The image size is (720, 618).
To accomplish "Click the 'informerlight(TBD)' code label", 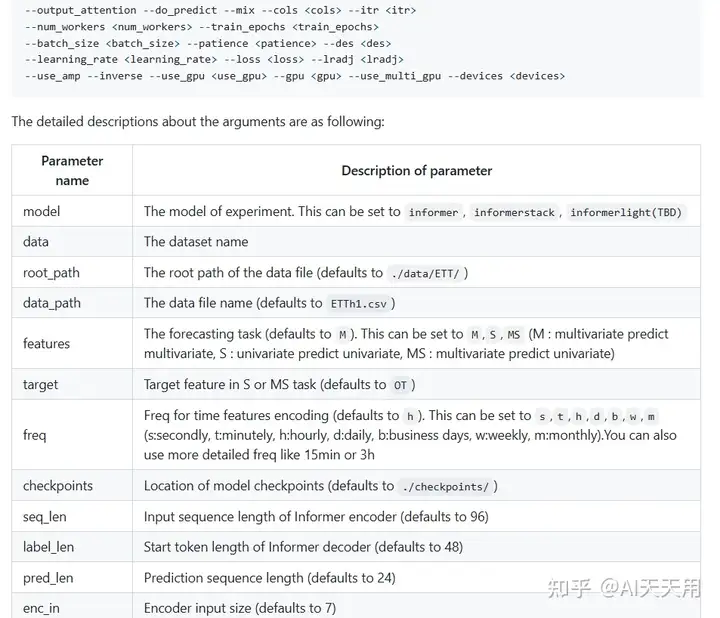I will click(x=626, y=213).
